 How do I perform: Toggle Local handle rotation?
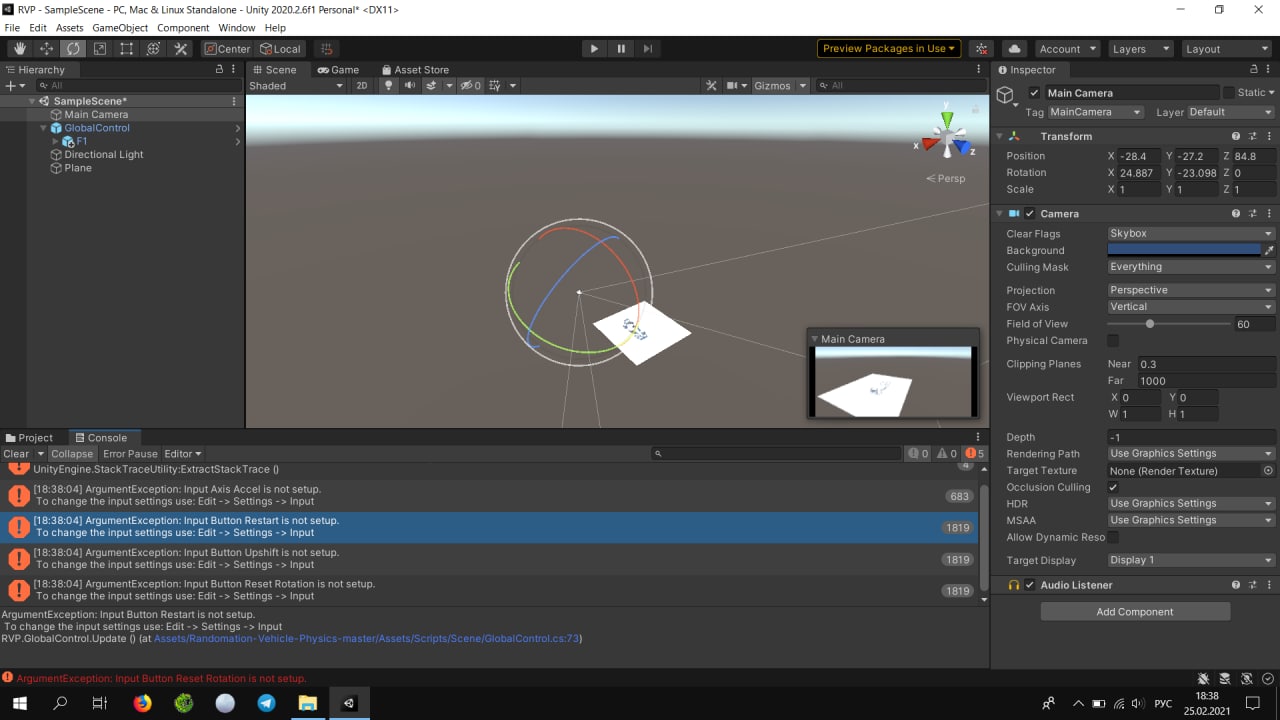(x=280, y=49)
